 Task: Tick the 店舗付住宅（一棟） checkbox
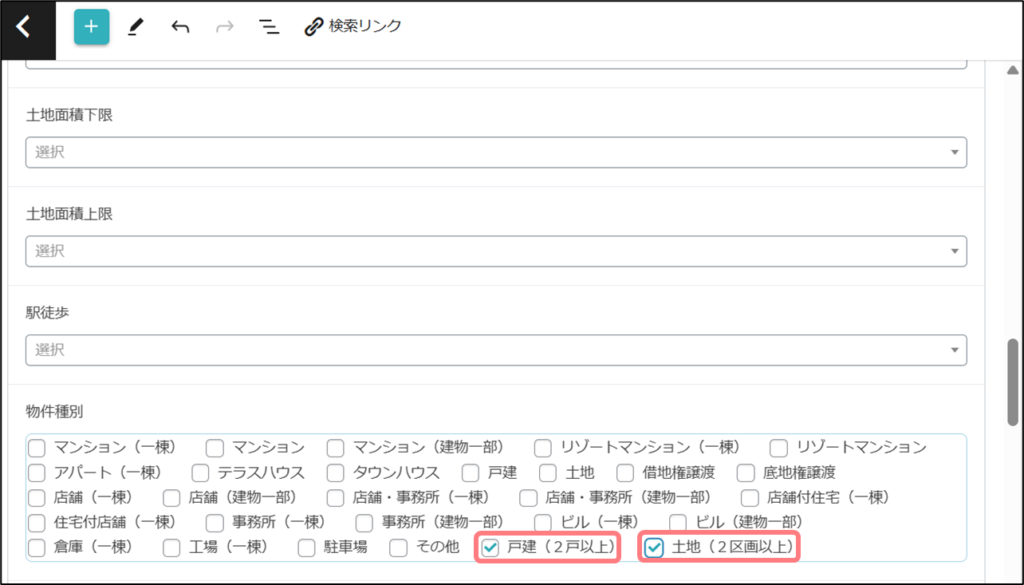click(x=750, y=497)
